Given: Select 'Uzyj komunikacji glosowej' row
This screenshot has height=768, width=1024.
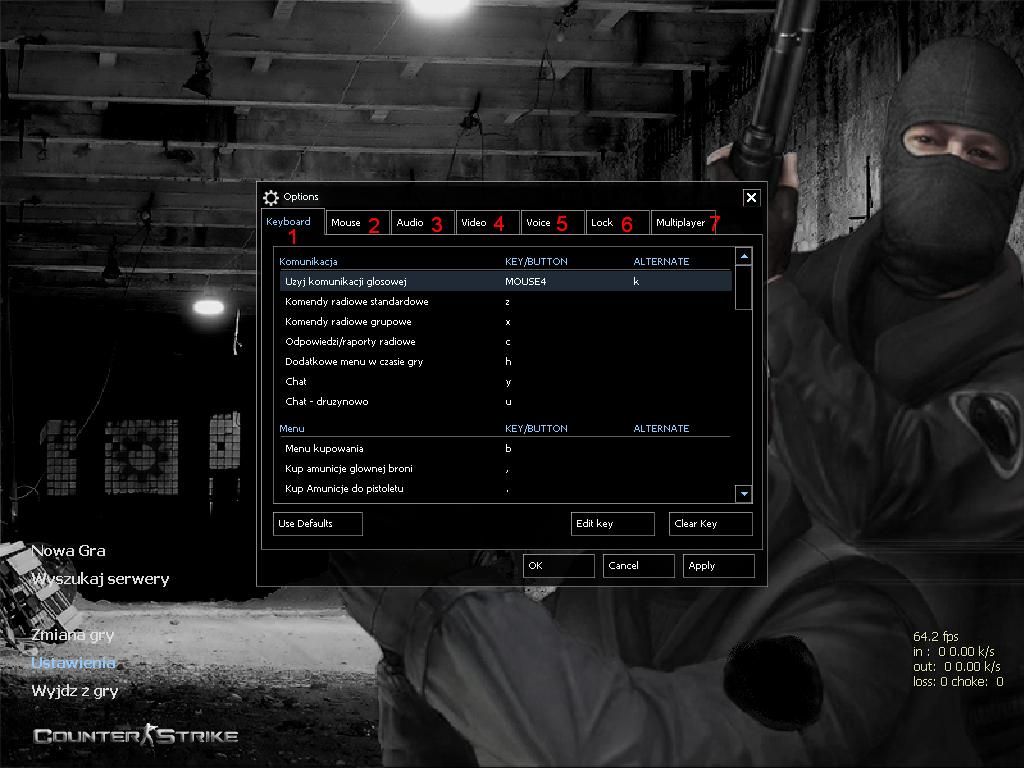Looking at the screenshot, I should (505, 281).
